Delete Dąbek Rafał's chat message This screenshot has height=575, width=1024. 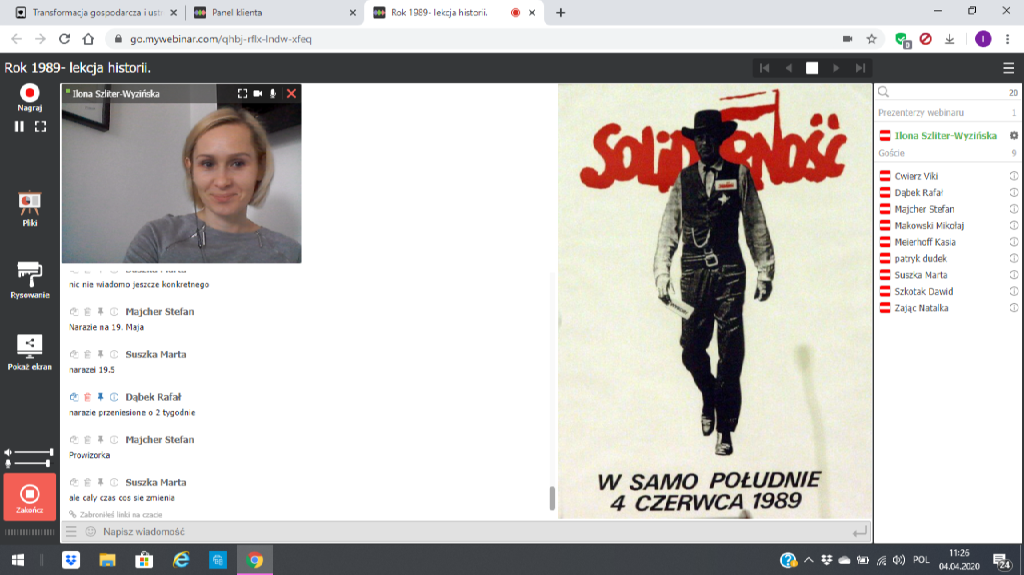[87, 397]
